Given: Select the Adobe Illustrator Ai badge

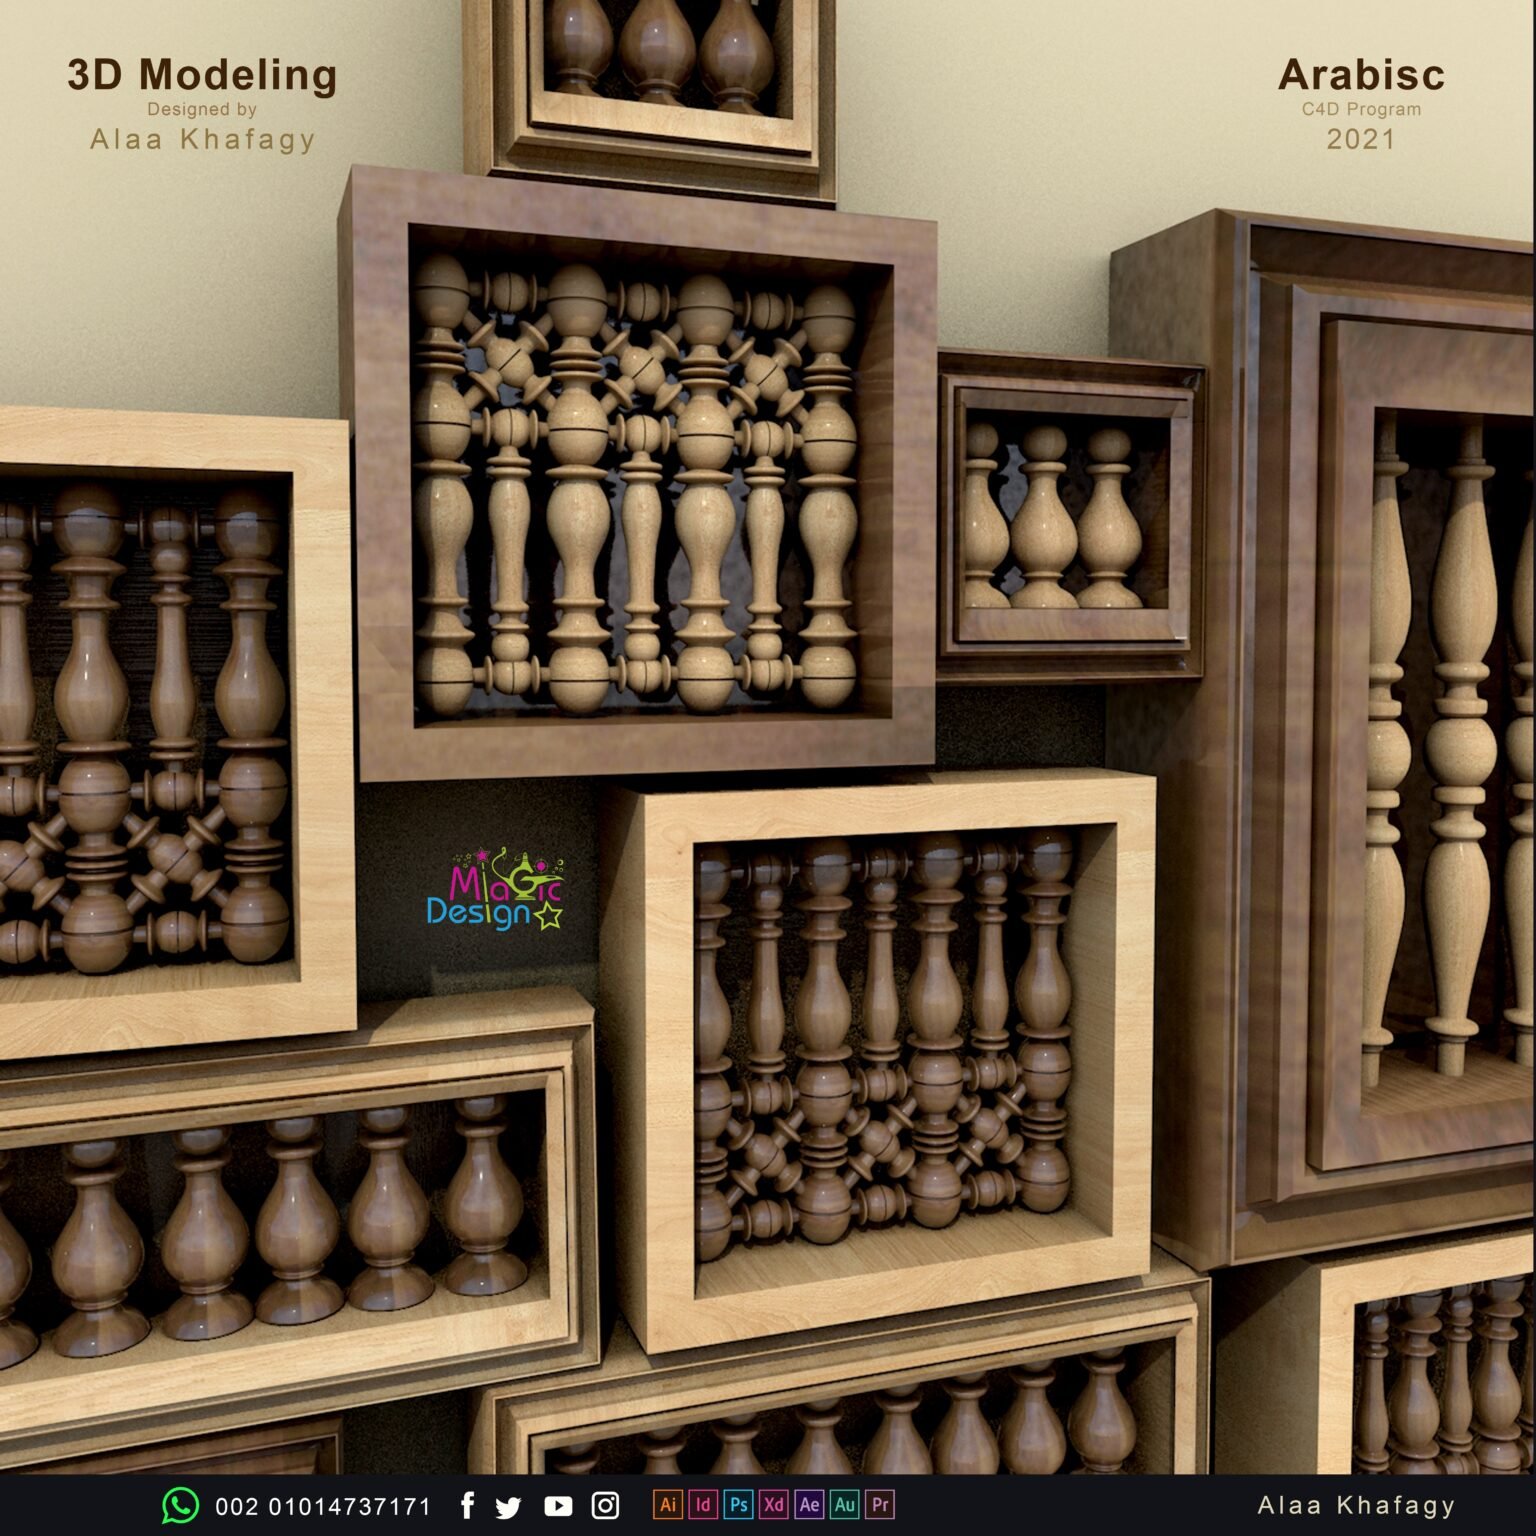Looking at the screenshot, I should tap(668, 1504).
